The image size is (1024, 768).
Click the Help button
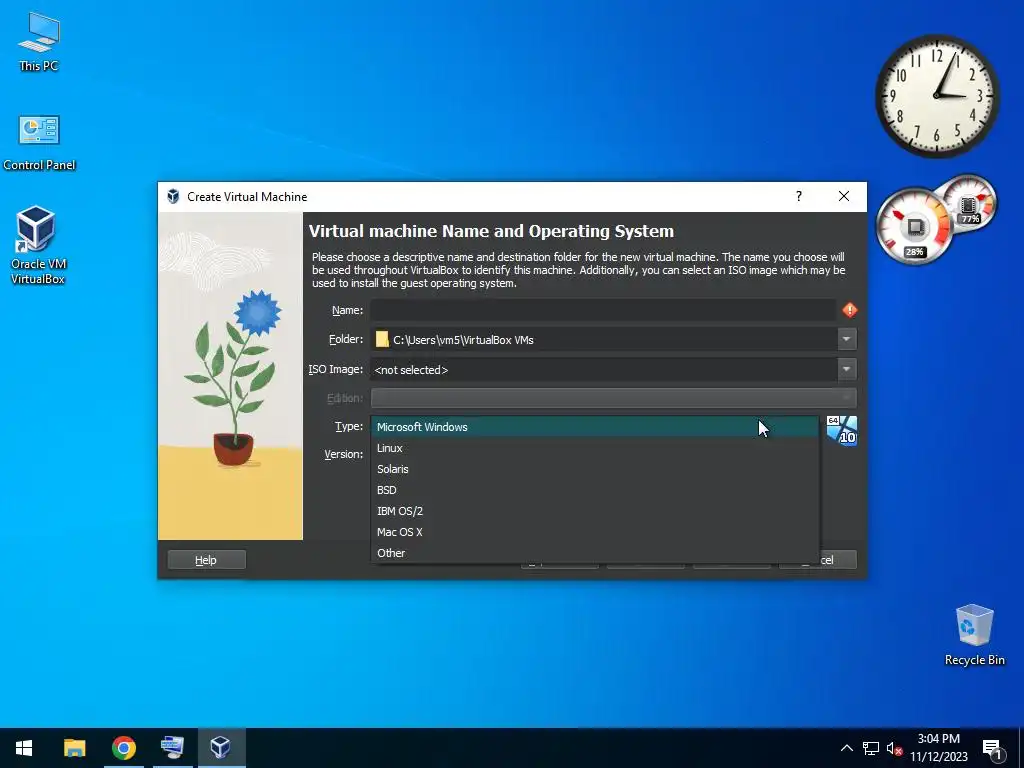coord(206,560)
